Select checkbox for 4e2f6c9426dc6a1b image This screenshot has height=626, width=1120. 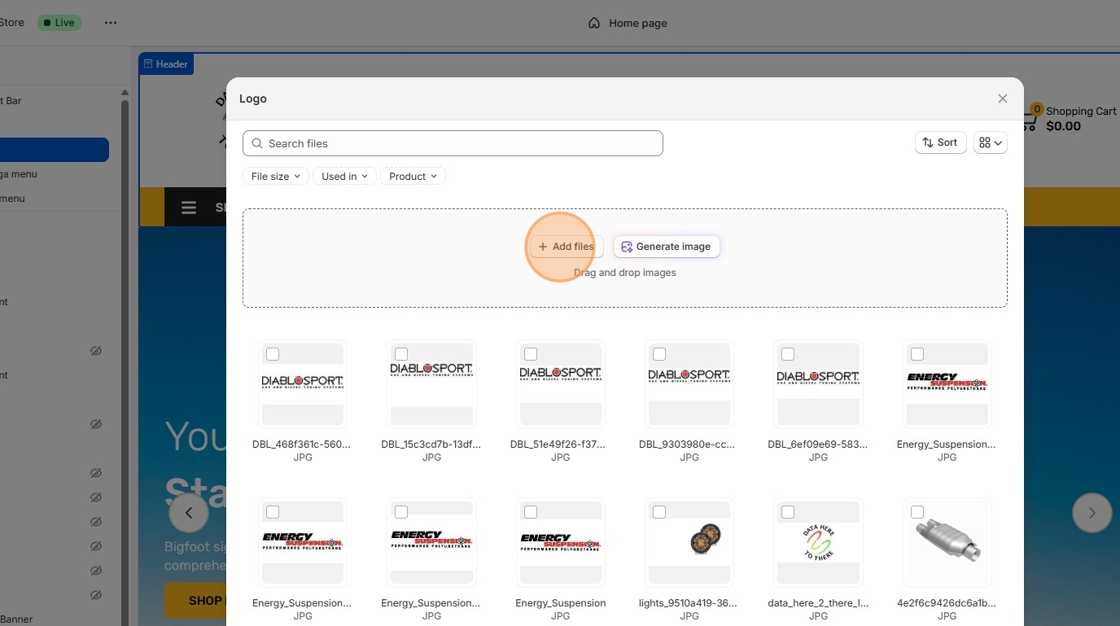tap(917, 512)
